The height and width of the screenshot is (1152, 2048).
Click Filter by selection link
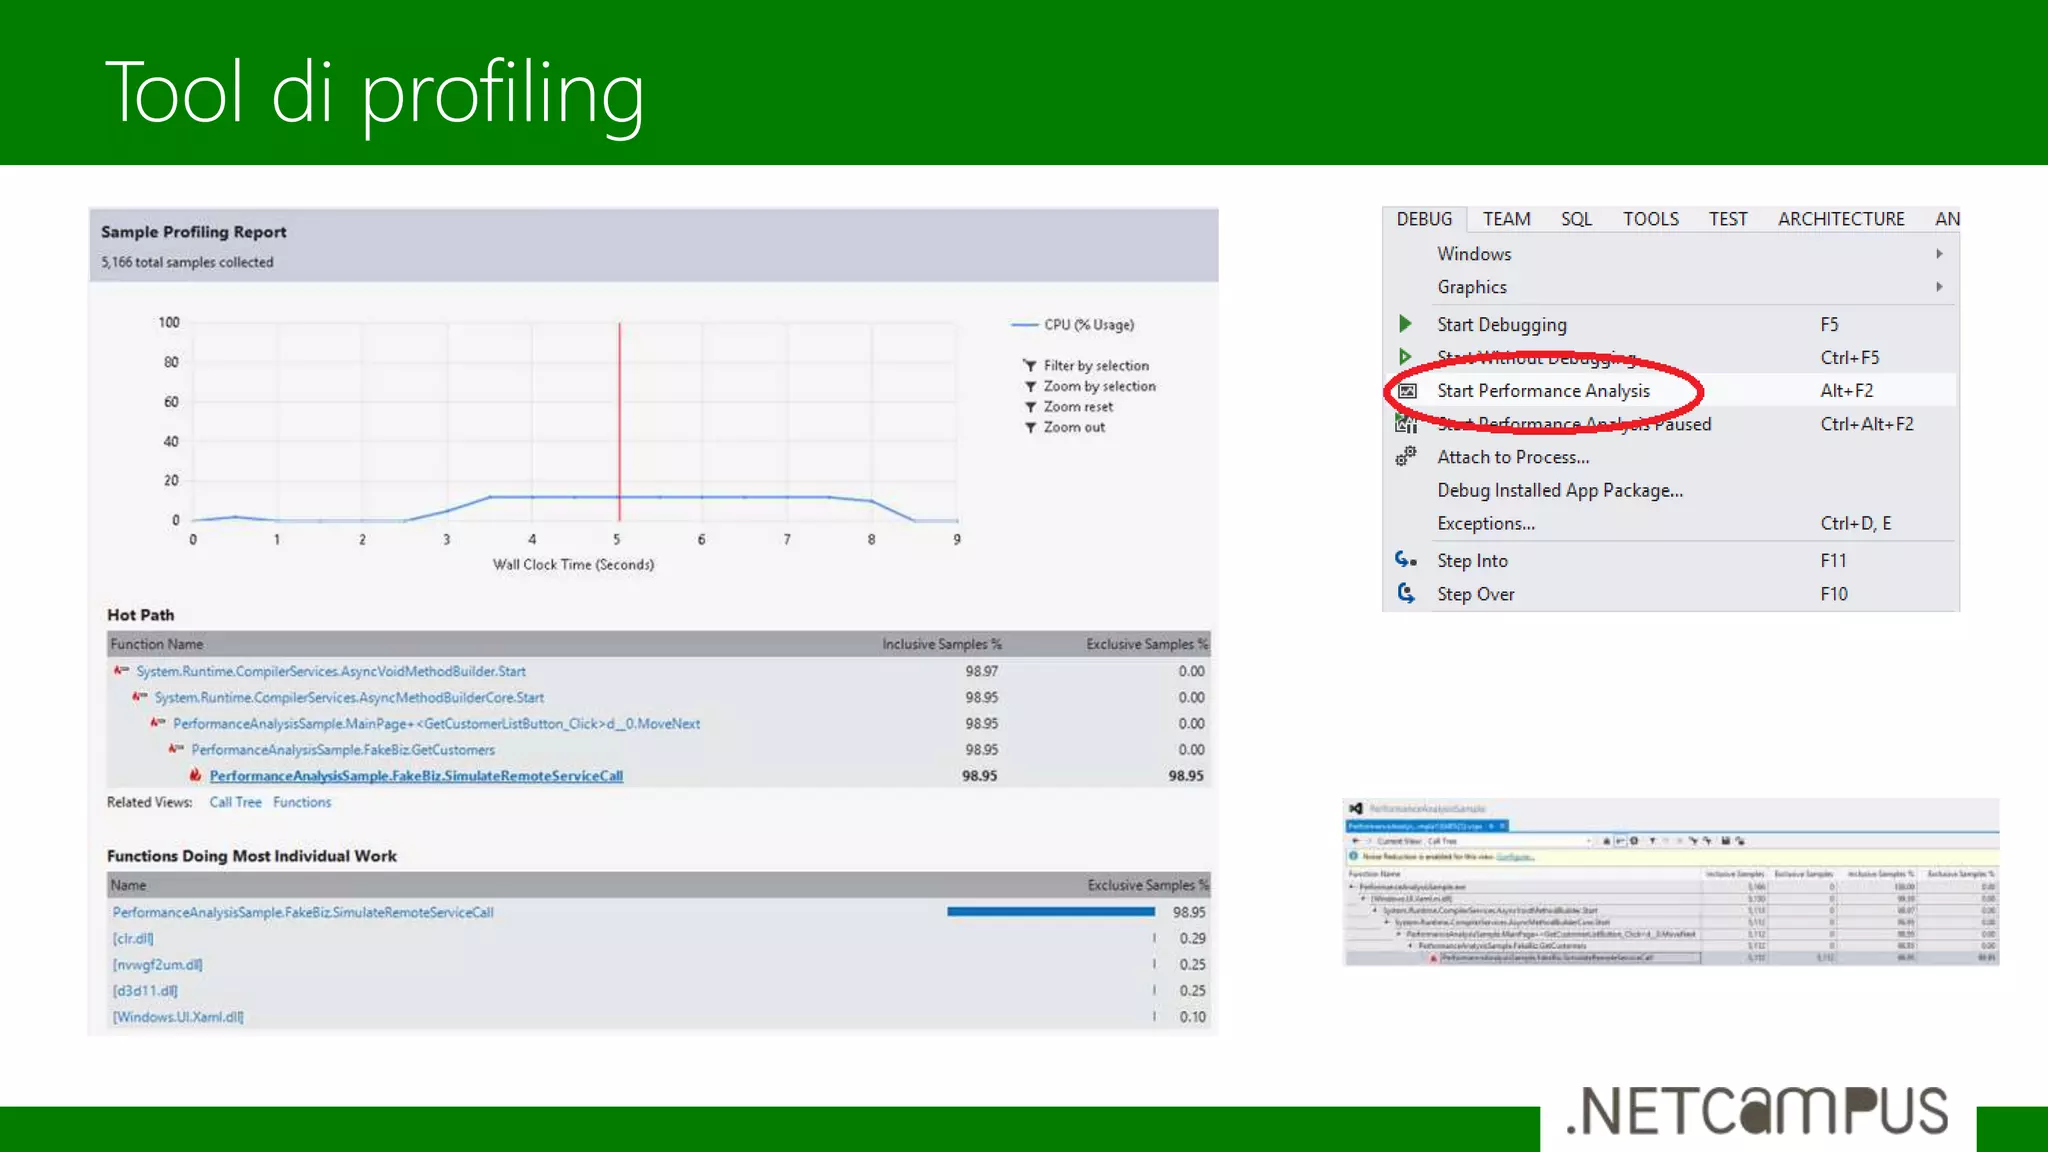click(1096, 366)
